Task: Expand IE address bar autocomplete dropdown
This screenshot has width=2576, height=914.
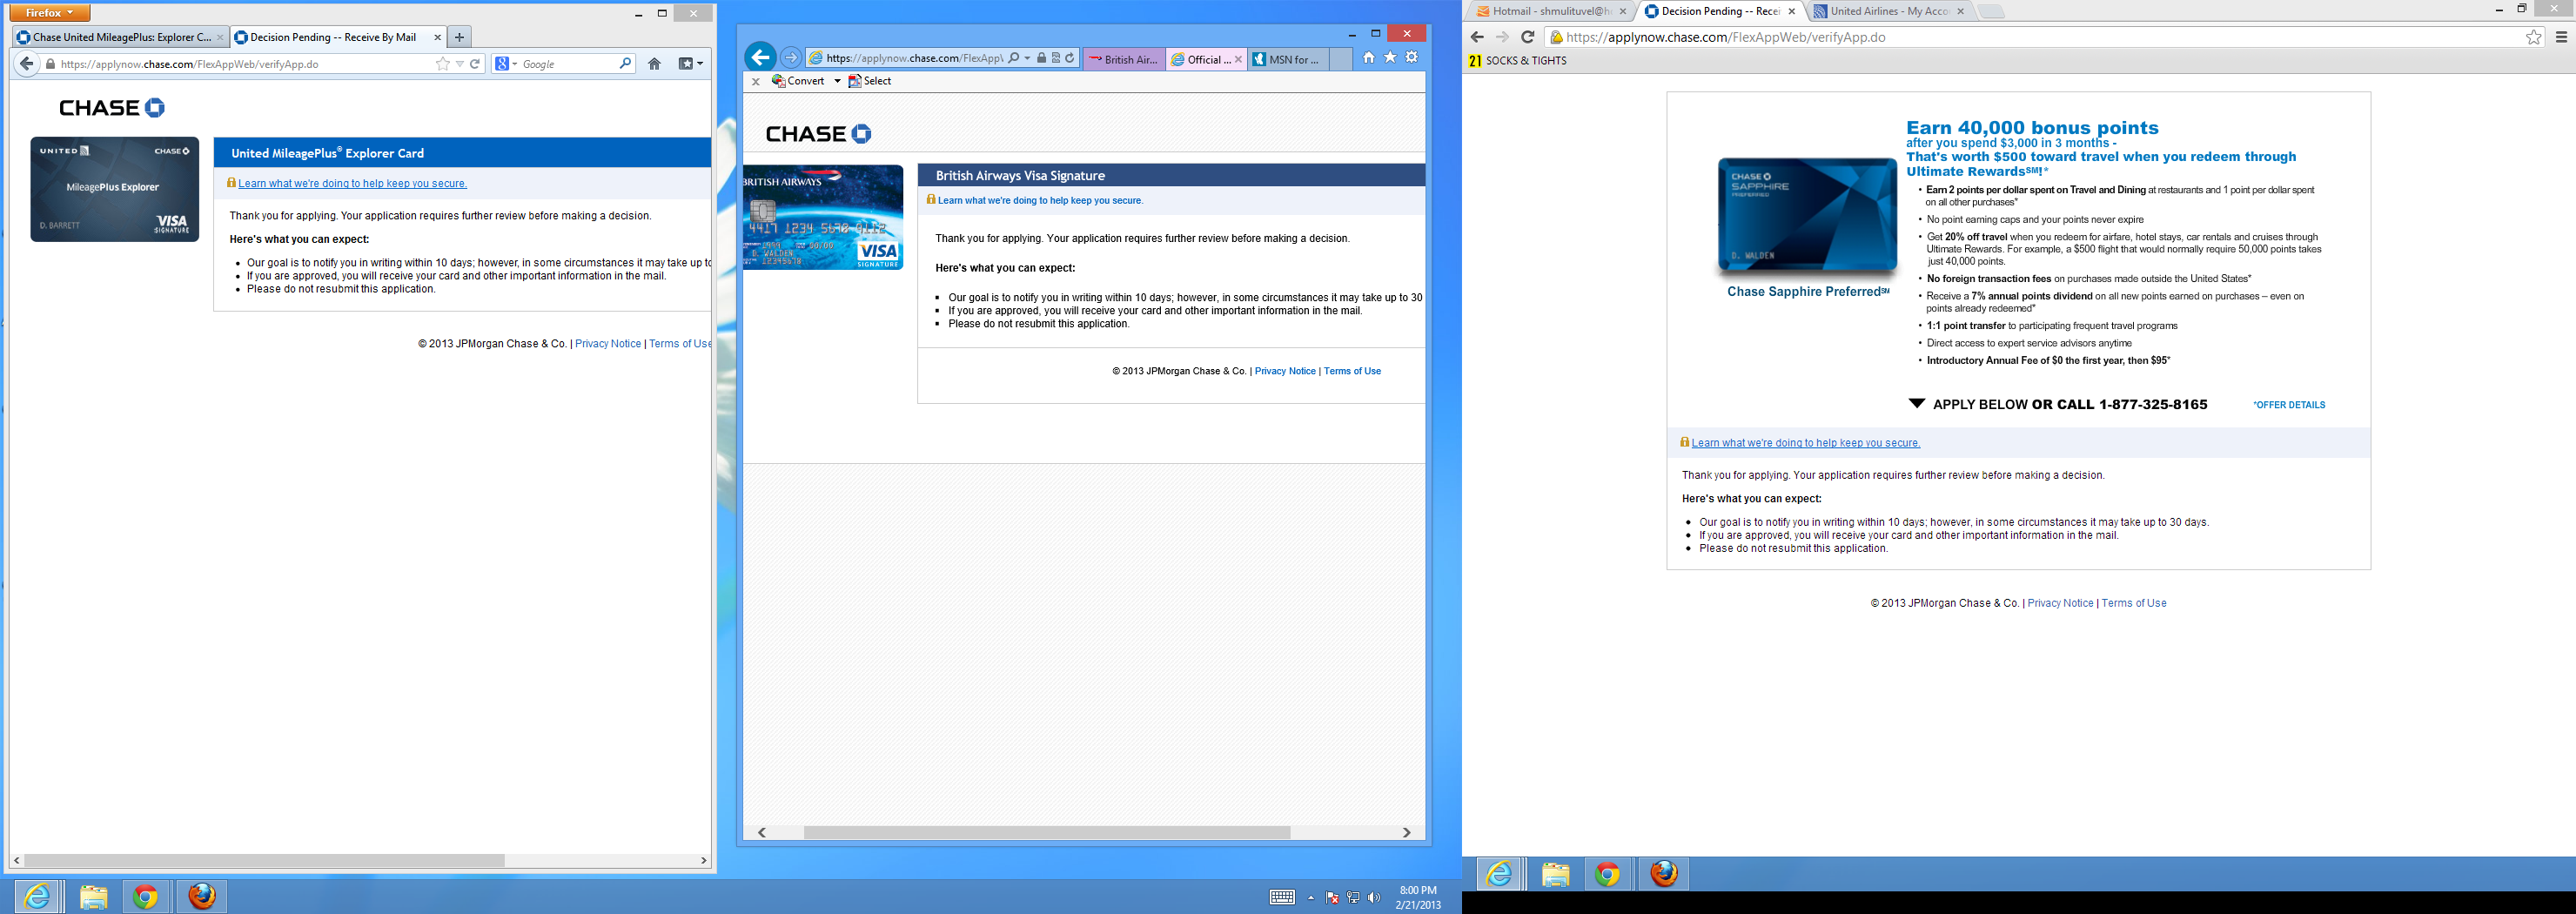Action: 1027,58
